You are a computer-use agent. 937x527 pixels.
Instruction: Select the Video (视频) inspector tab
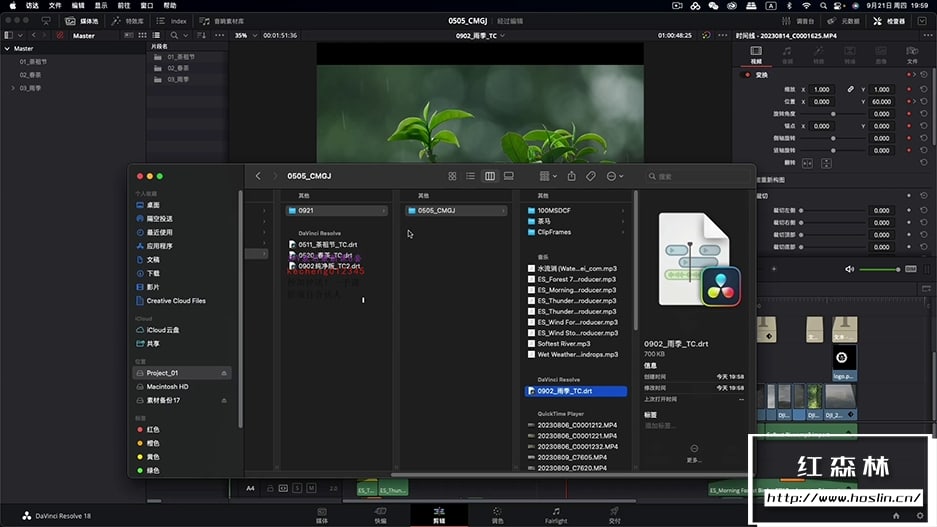(755, 54)
